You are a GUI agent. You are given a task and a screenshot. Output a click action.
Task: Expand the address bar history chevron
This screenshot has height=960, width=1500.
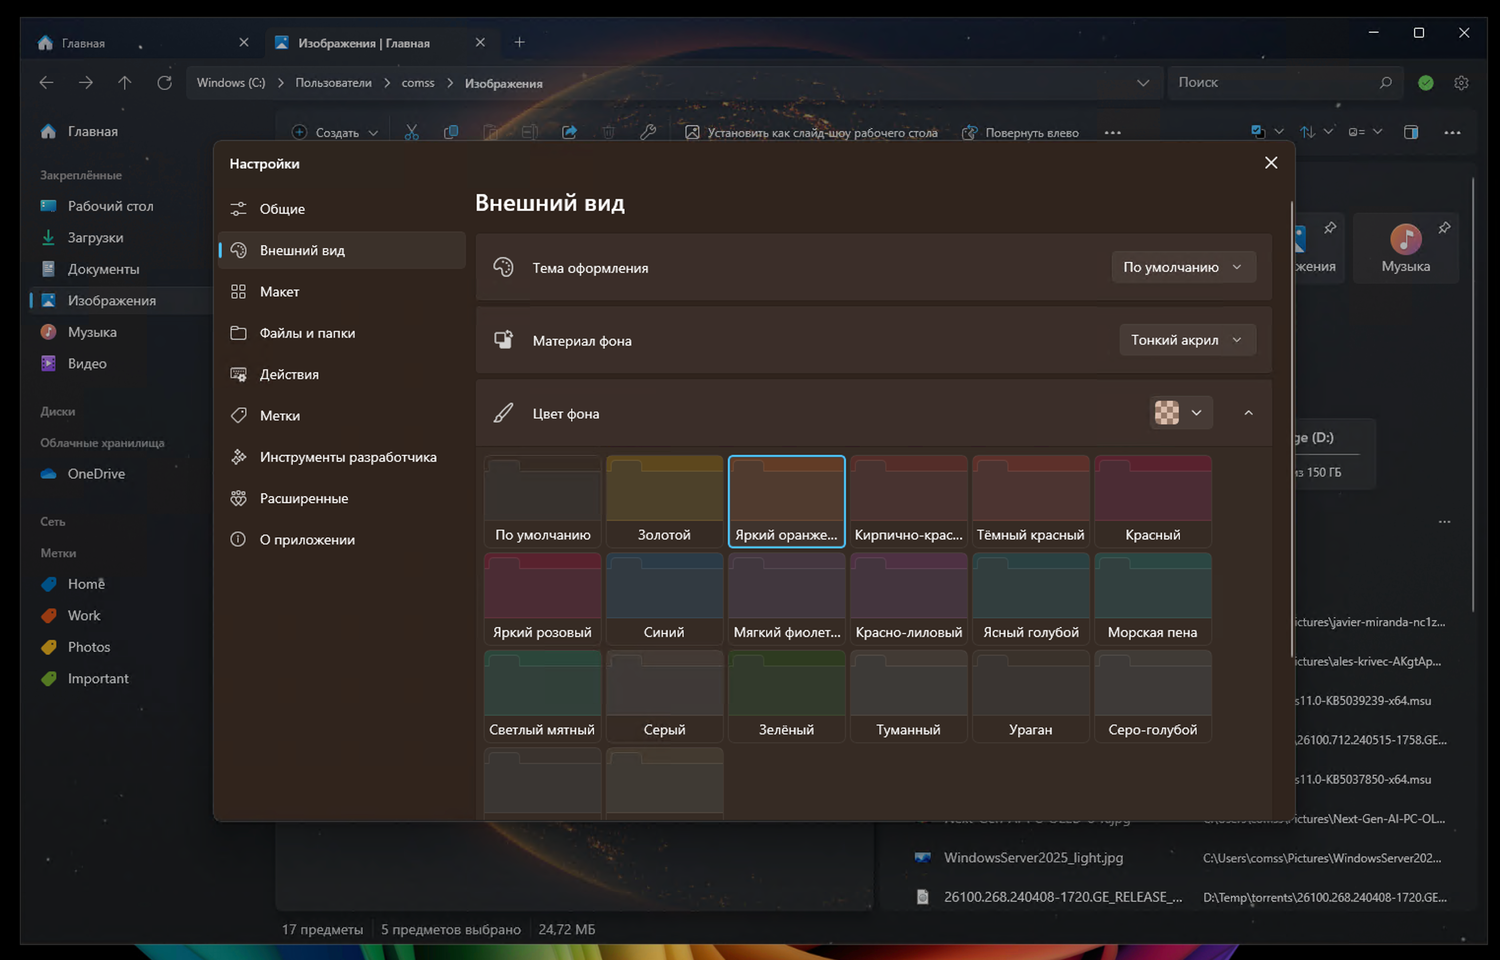point(1143,83)
